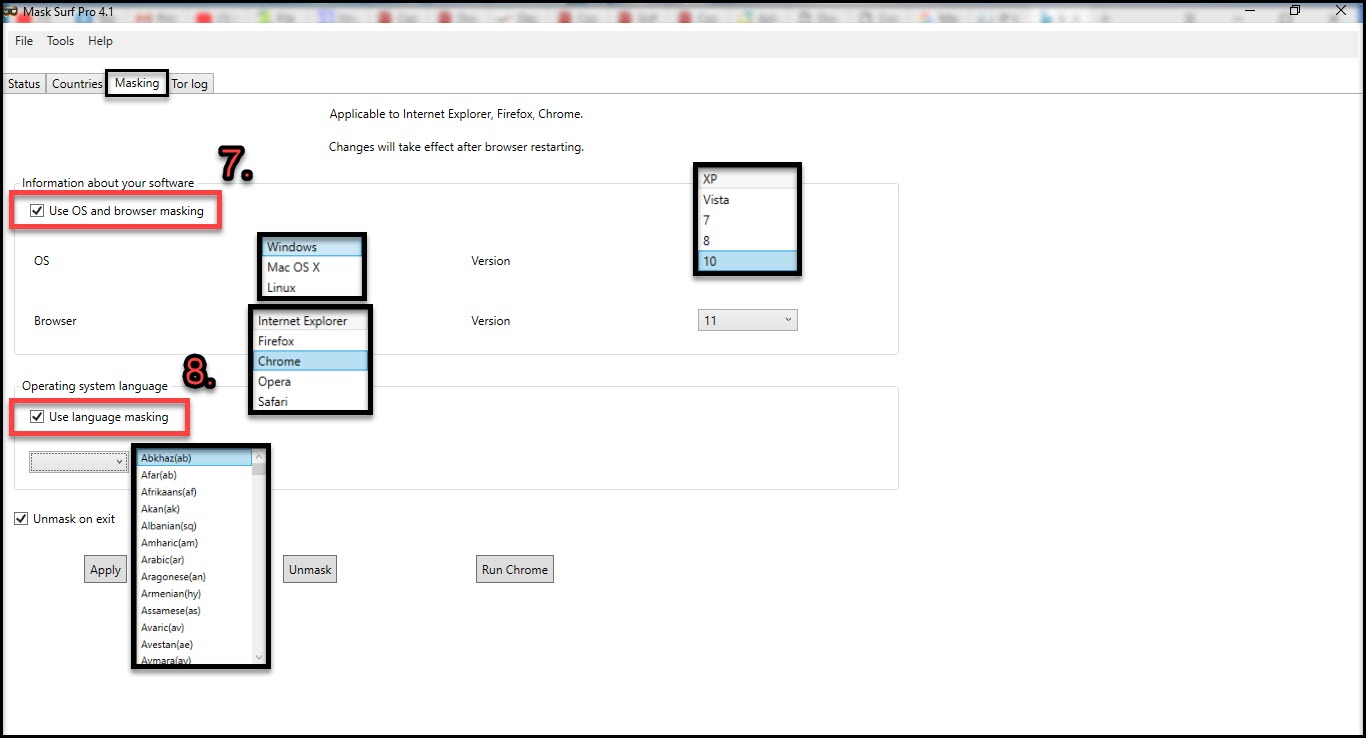Toggle Use language masking checkbox
1366x738 pixels.
37,416
